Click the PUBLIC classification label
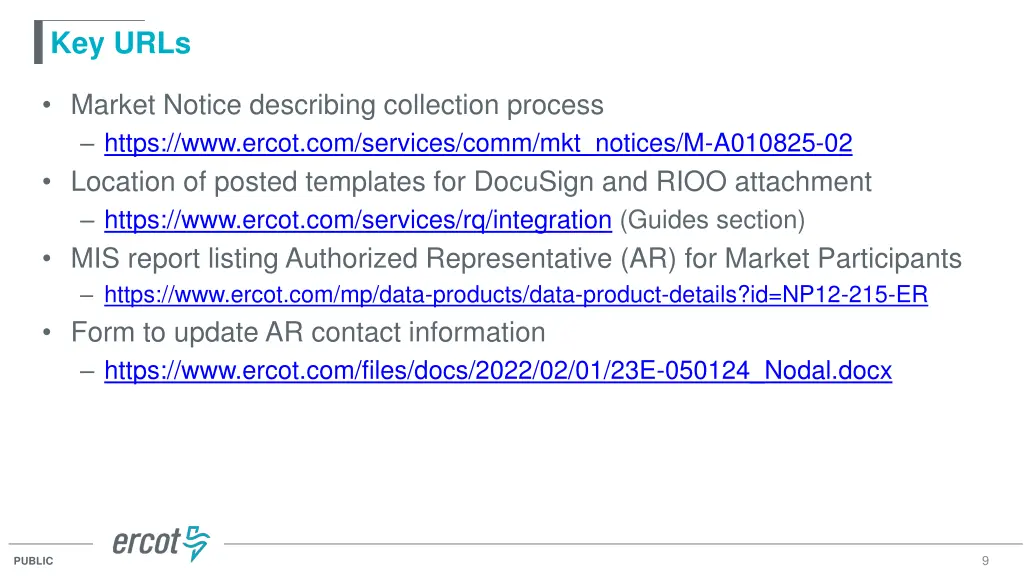Screen dimensions: 1024x576 tap(33, 560)
